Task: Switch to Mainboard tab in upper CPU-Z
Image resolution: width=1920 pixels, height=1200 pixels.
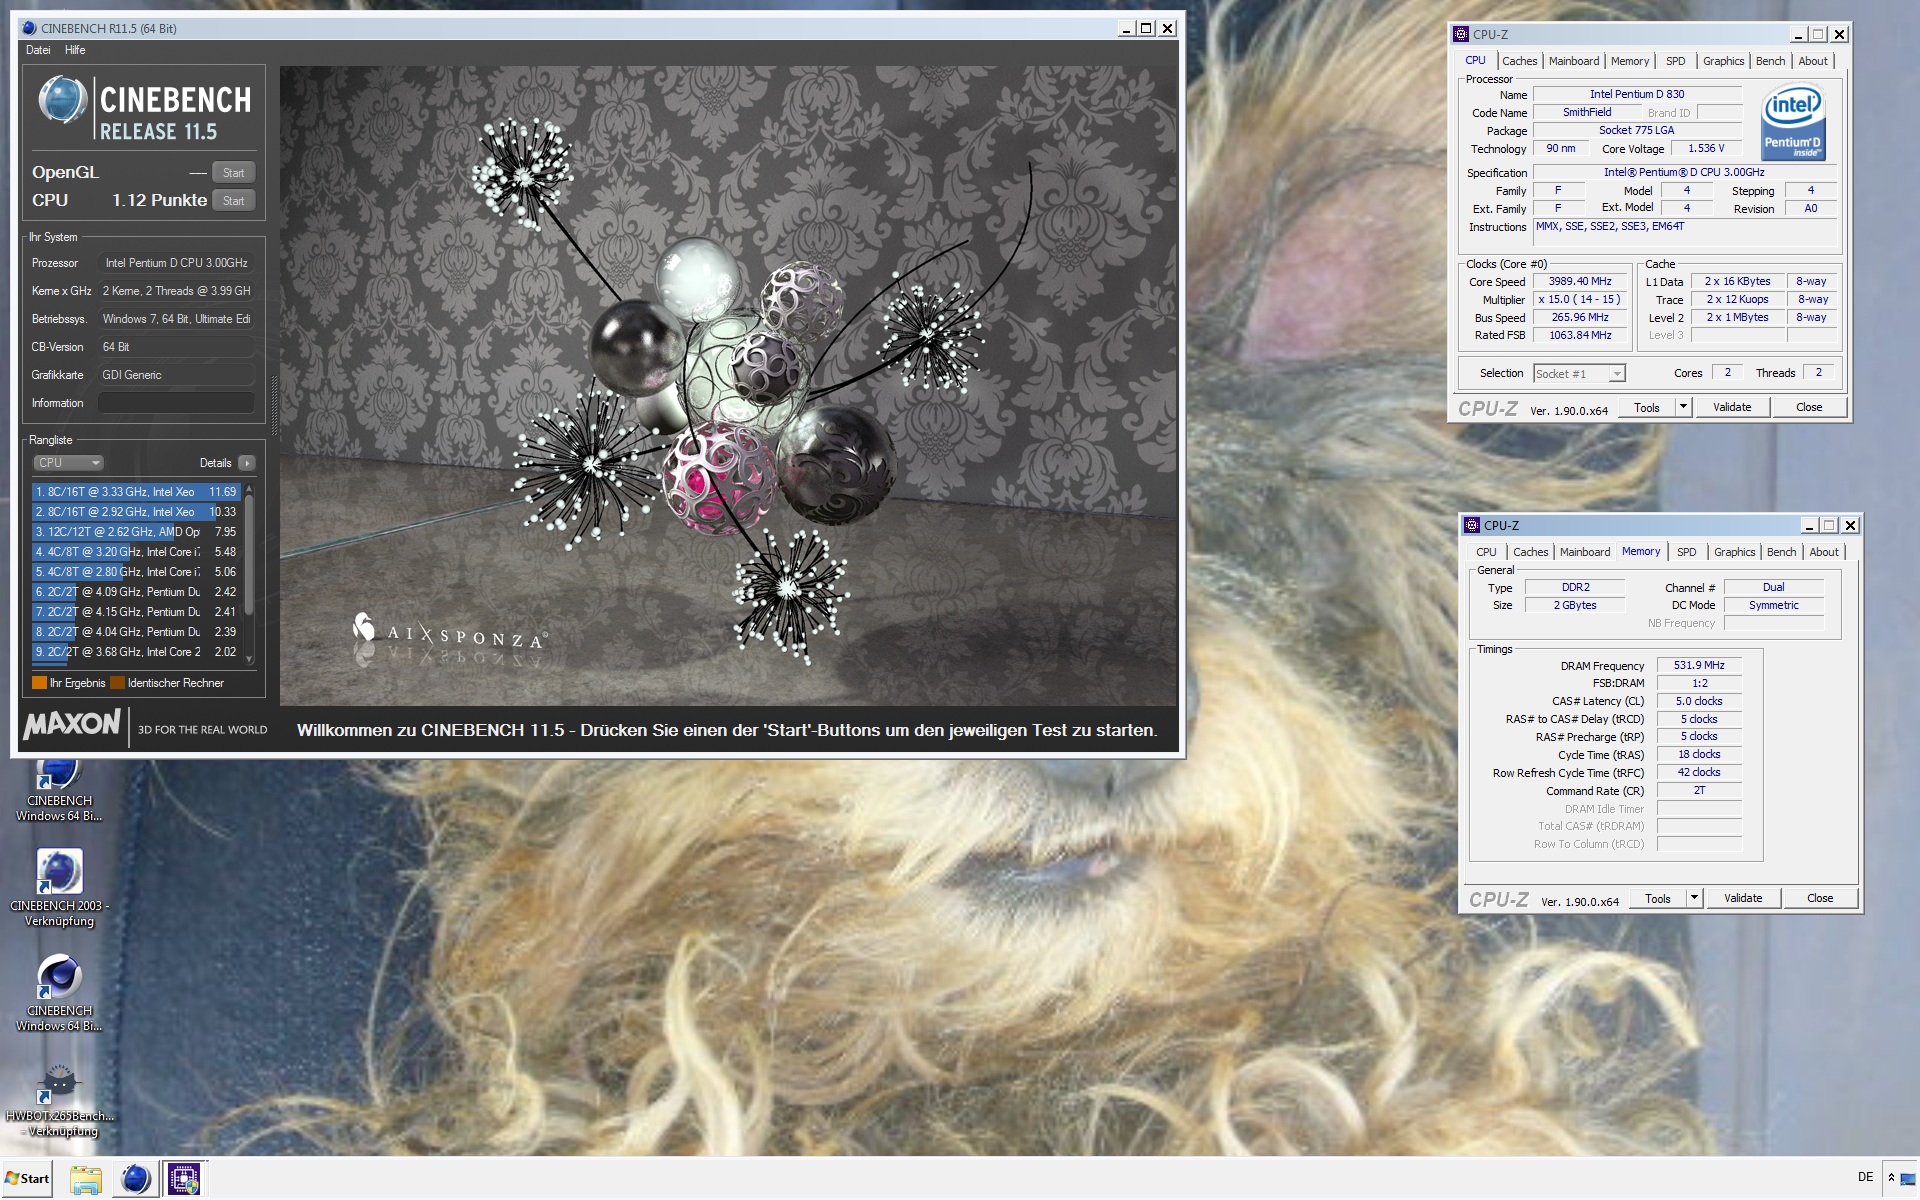Action: [1573, 61]
